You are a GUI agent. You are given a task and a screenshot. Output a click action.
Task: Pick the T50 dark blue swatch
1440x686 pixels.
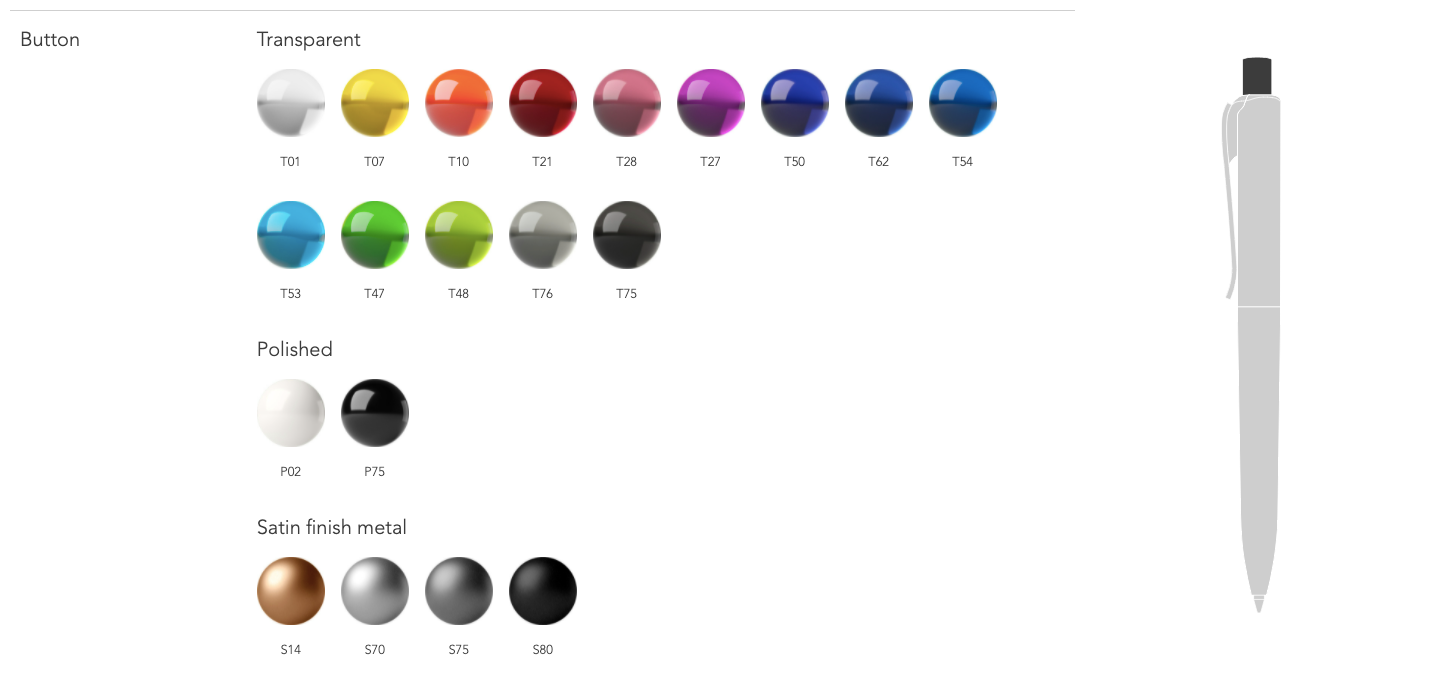tap(795, 103)
